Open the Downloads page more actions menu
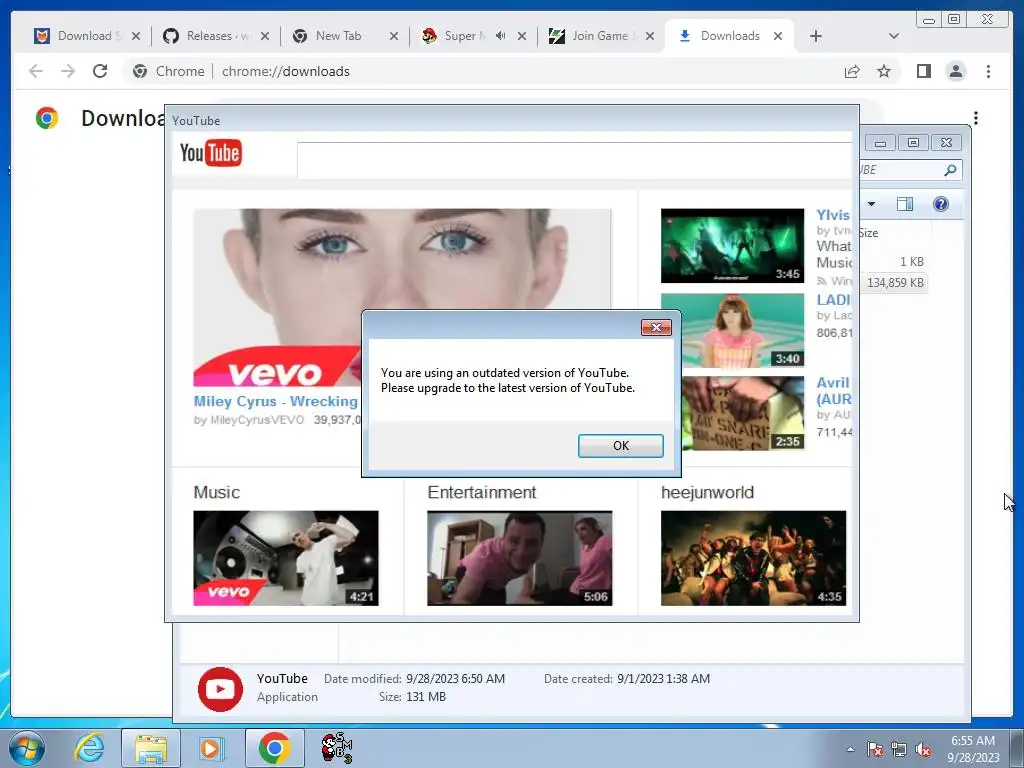1024x768 pixels. coord(976,118)
